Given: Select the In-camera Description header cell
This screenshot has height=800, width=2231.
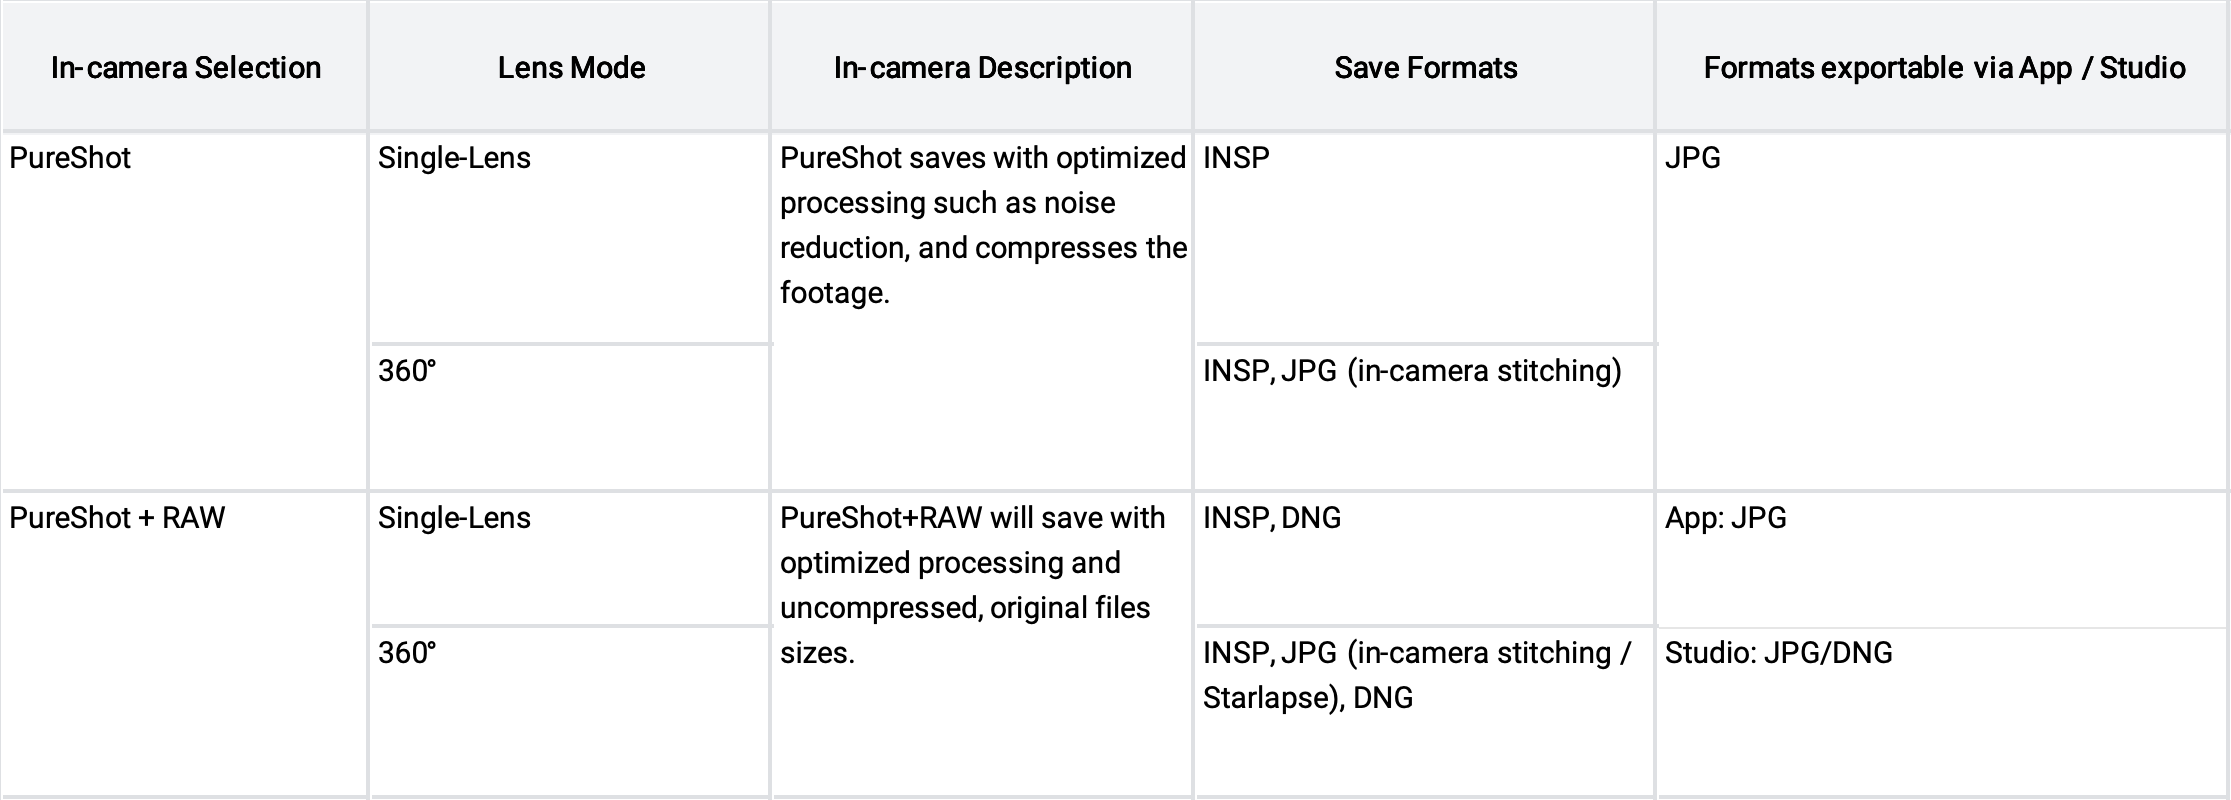Looking at the screenshot, I should (982, 67).
